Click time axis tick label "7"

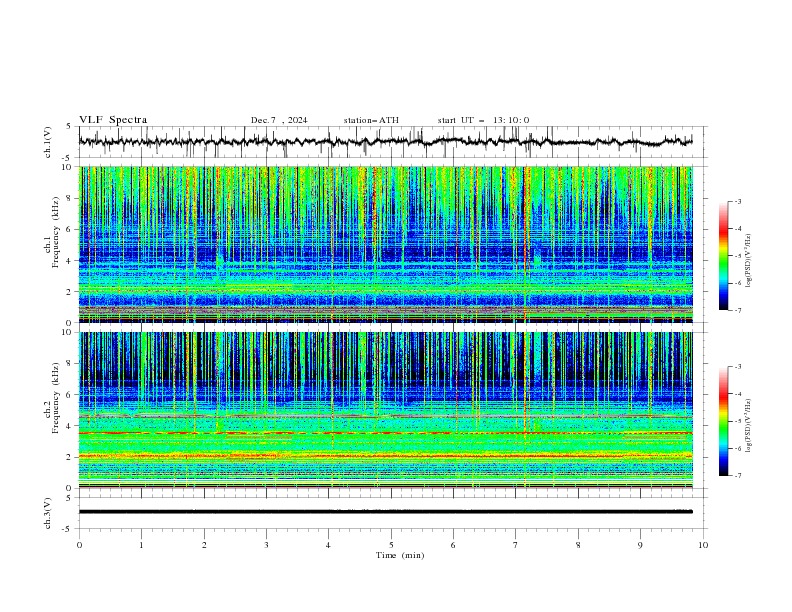tap(516, 545)
